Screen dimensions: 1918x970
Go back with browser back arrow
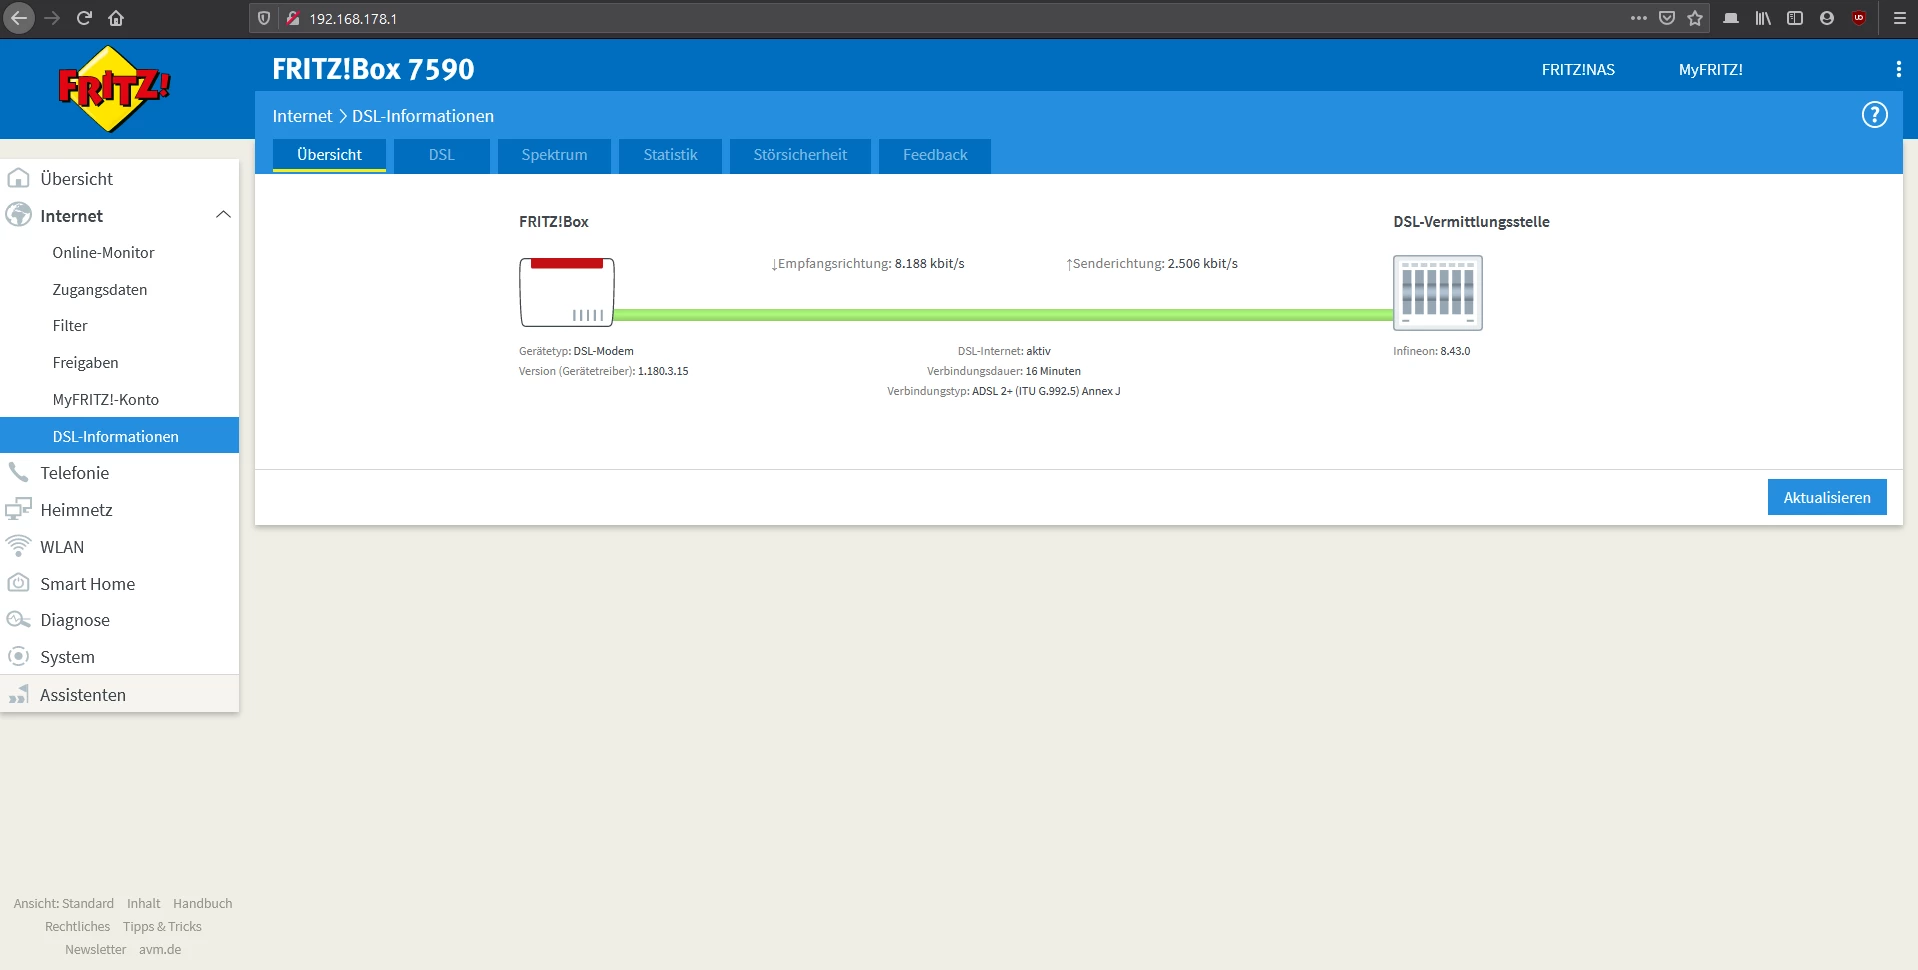19,18
